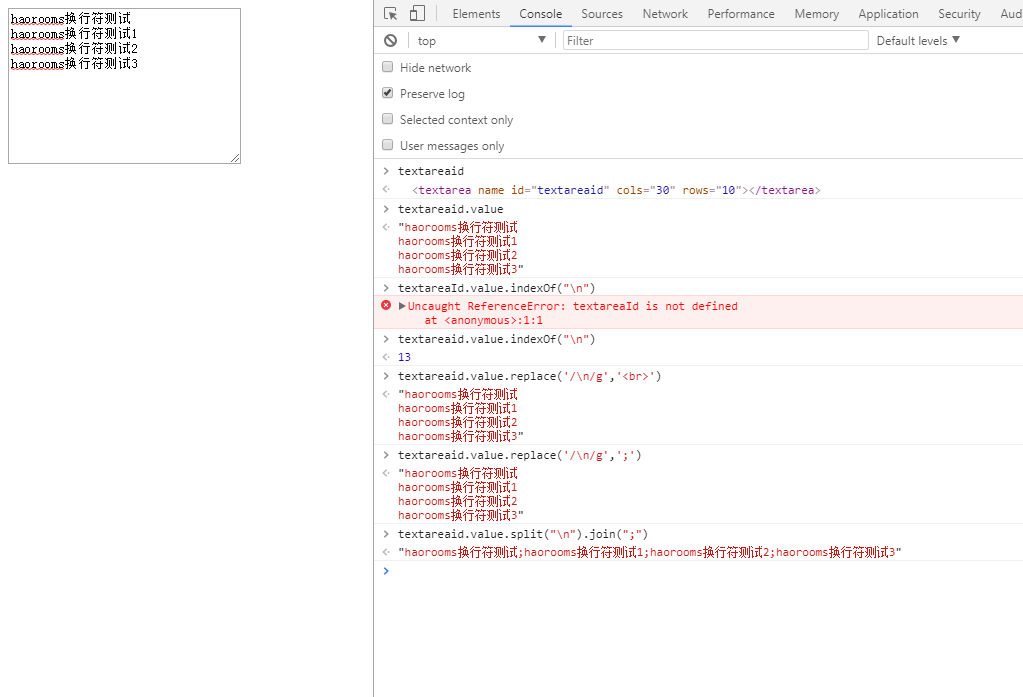Select the Console tab

pyautogui.click(x=540, y=14)
